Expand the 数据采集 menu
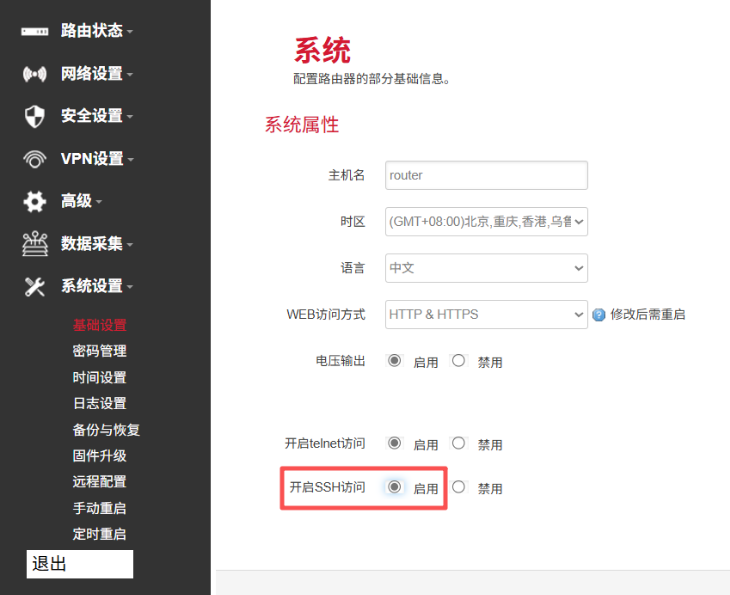The image size is (730, 595). 96,244
